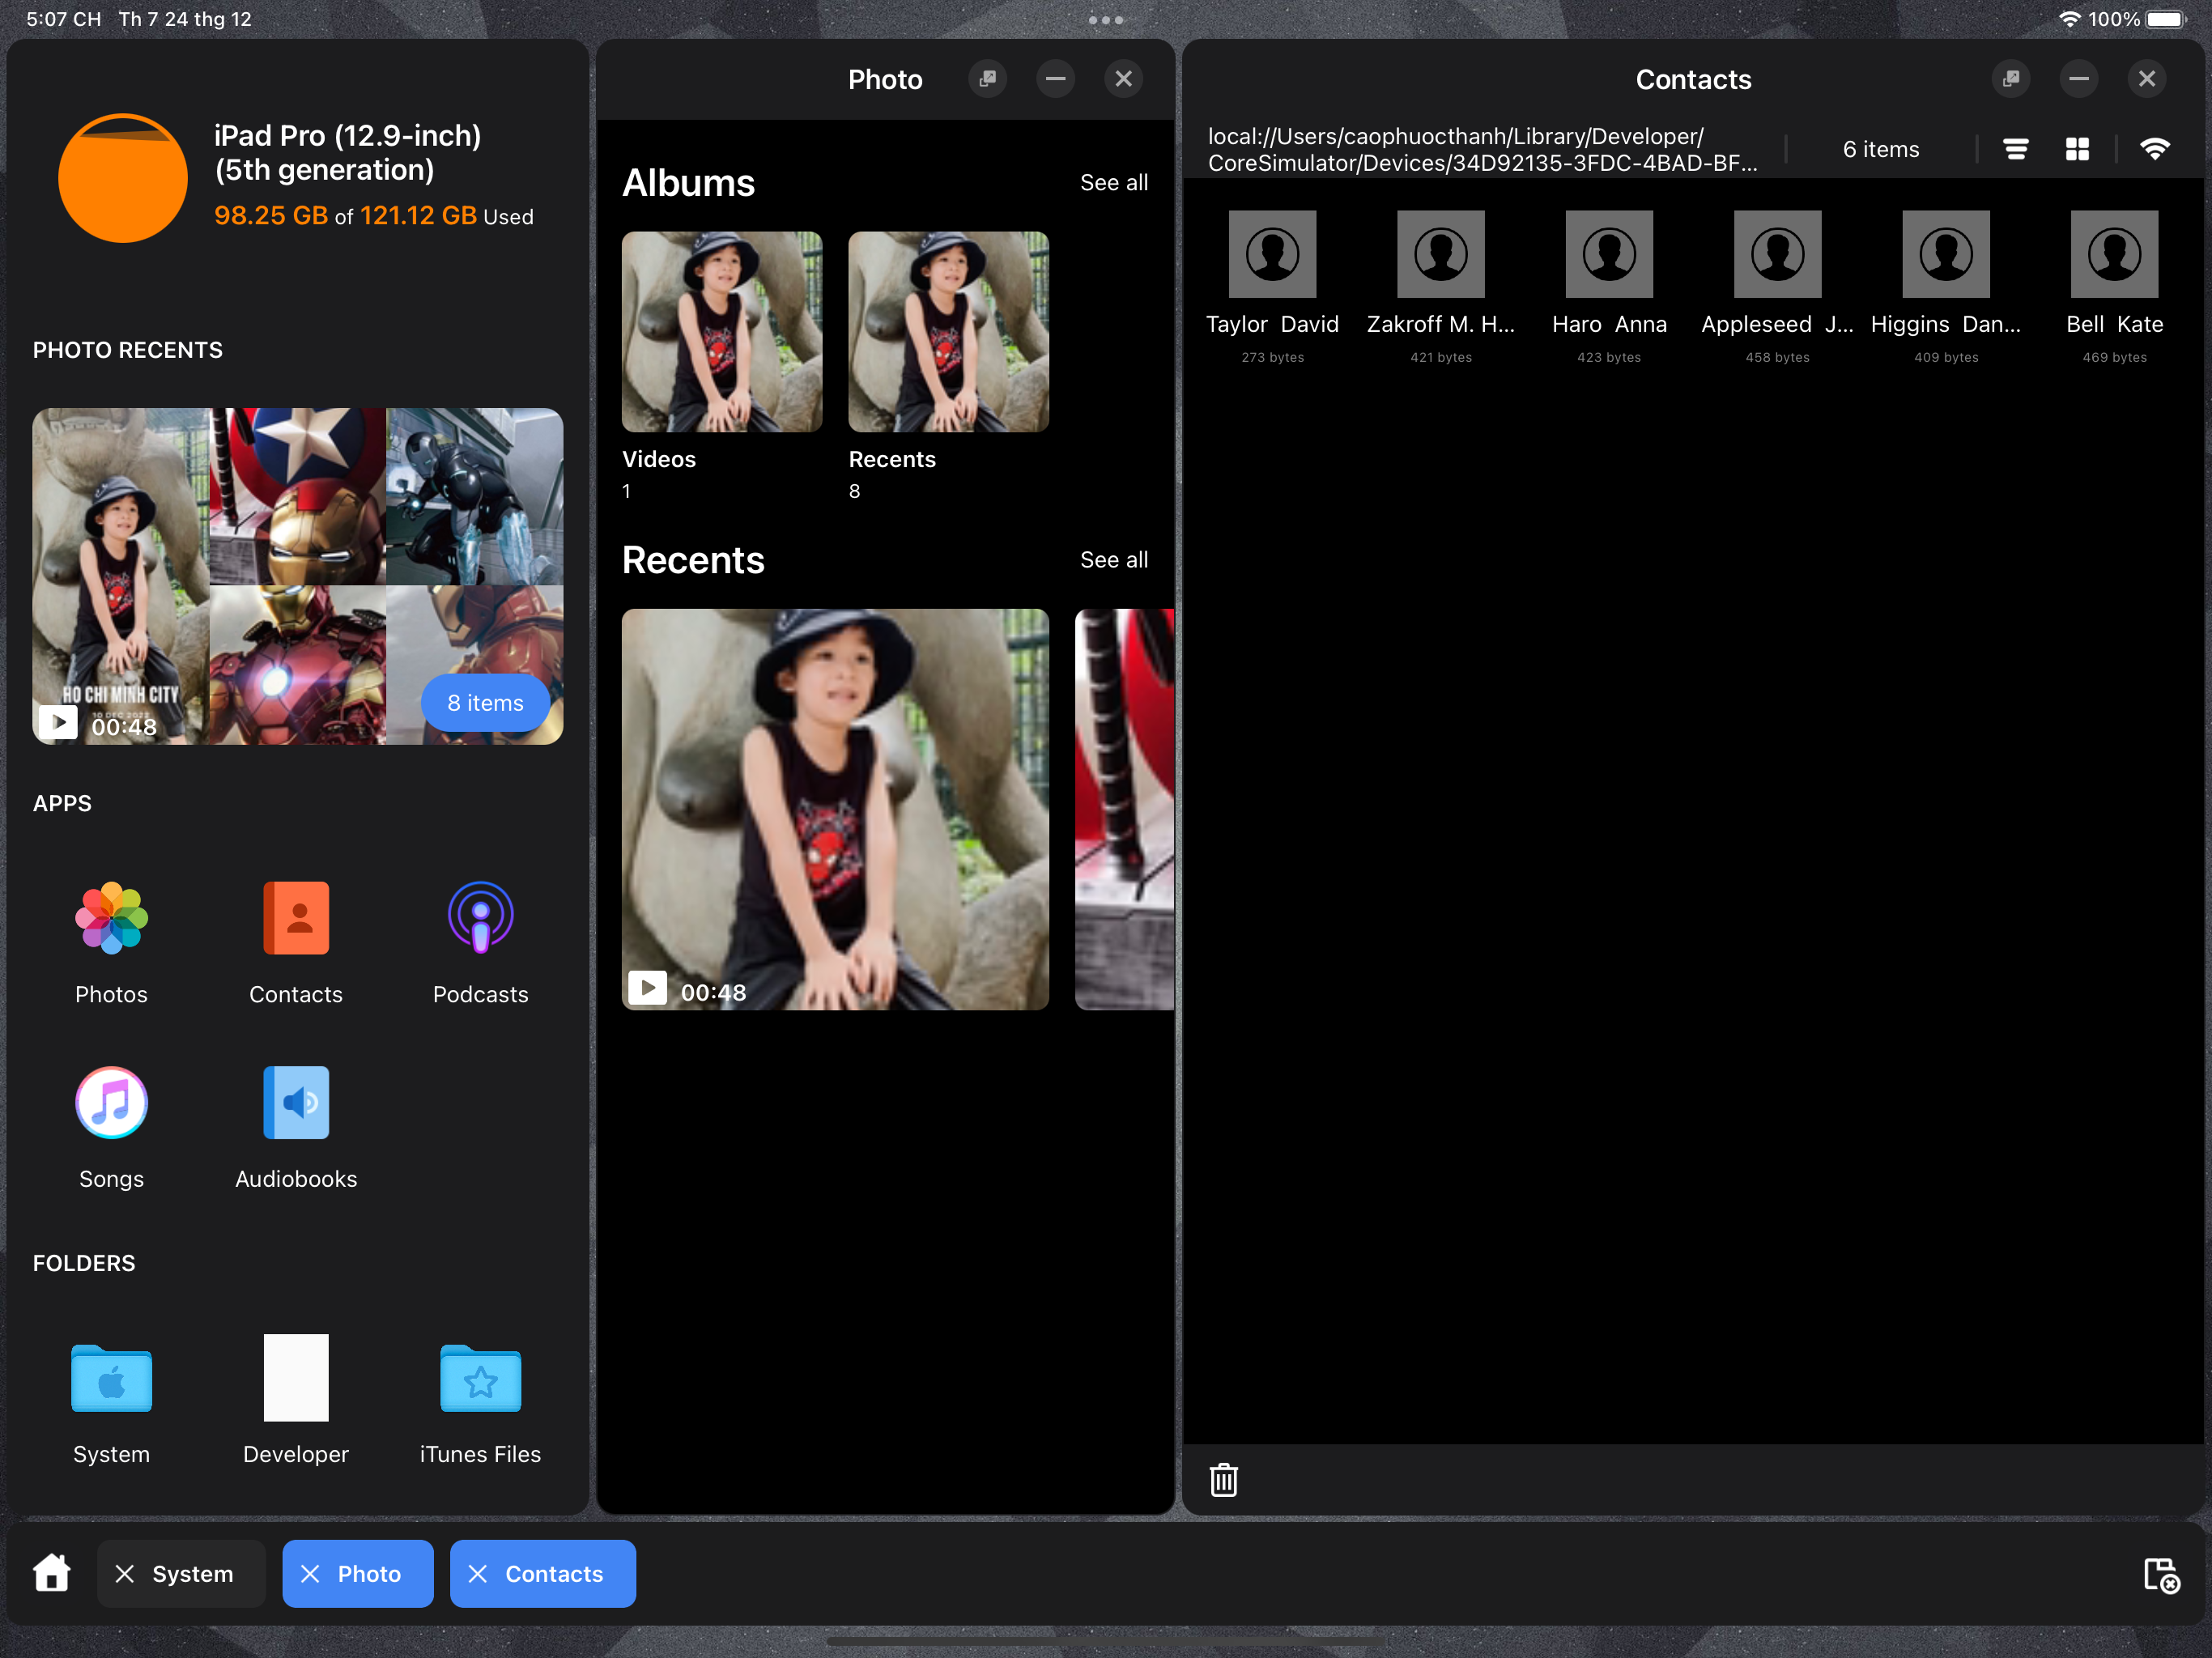The height and width of the screenshot is (1658, 2212).
Task: Select Higgins Dan... contact
Action: pos(1946,287)
